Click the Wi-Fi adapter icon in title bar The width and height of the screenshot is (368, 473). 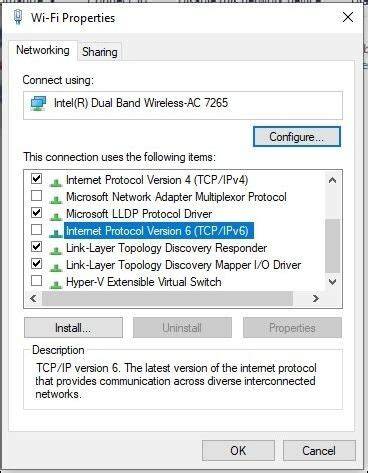click(x=19, y=17)
